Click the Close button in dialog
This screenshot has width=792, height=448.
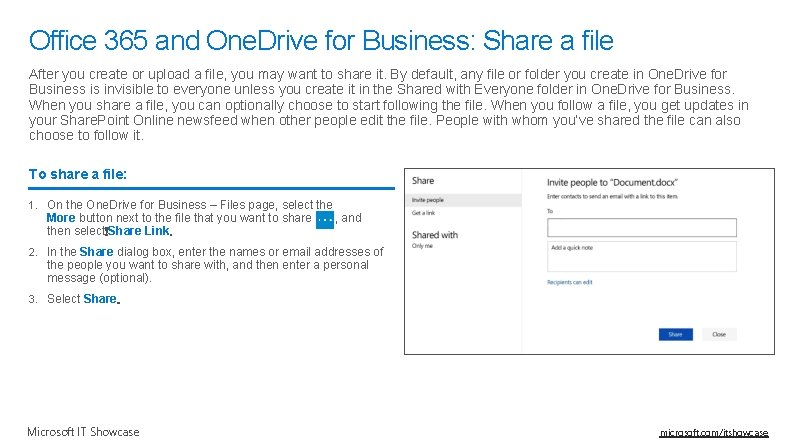719,334
